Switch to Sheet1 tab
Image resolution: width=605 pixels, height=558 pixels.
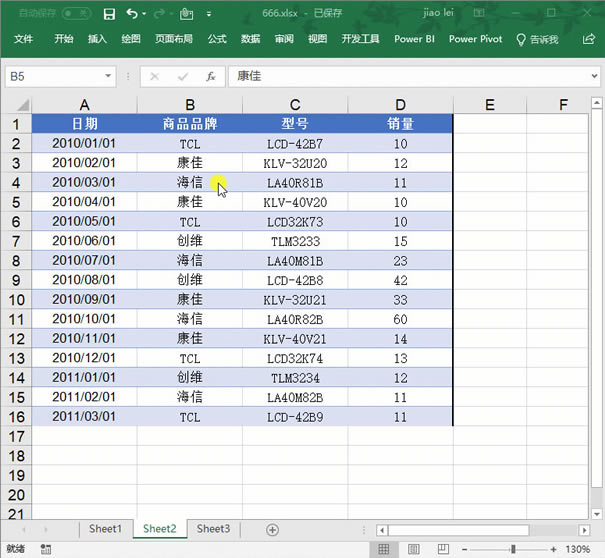click(x=105, y=529)
